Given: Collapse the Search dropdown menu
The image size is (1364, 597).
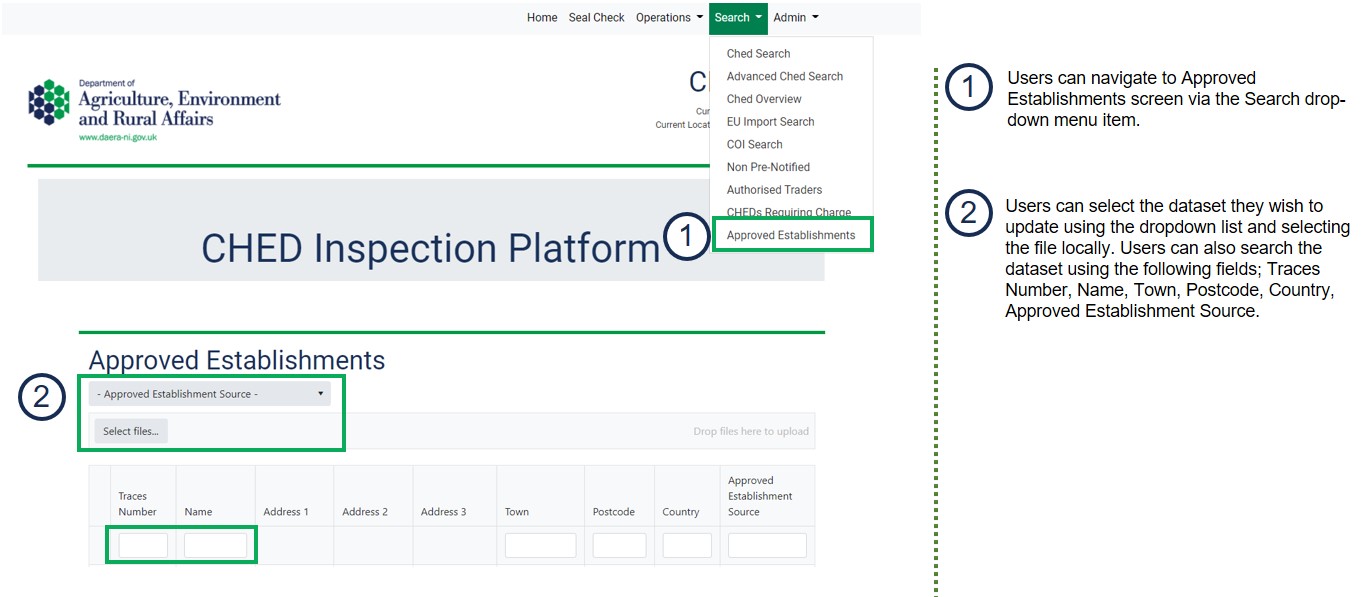Looking at the screenshot, I should pyautogui.click(x=738, y=18).
